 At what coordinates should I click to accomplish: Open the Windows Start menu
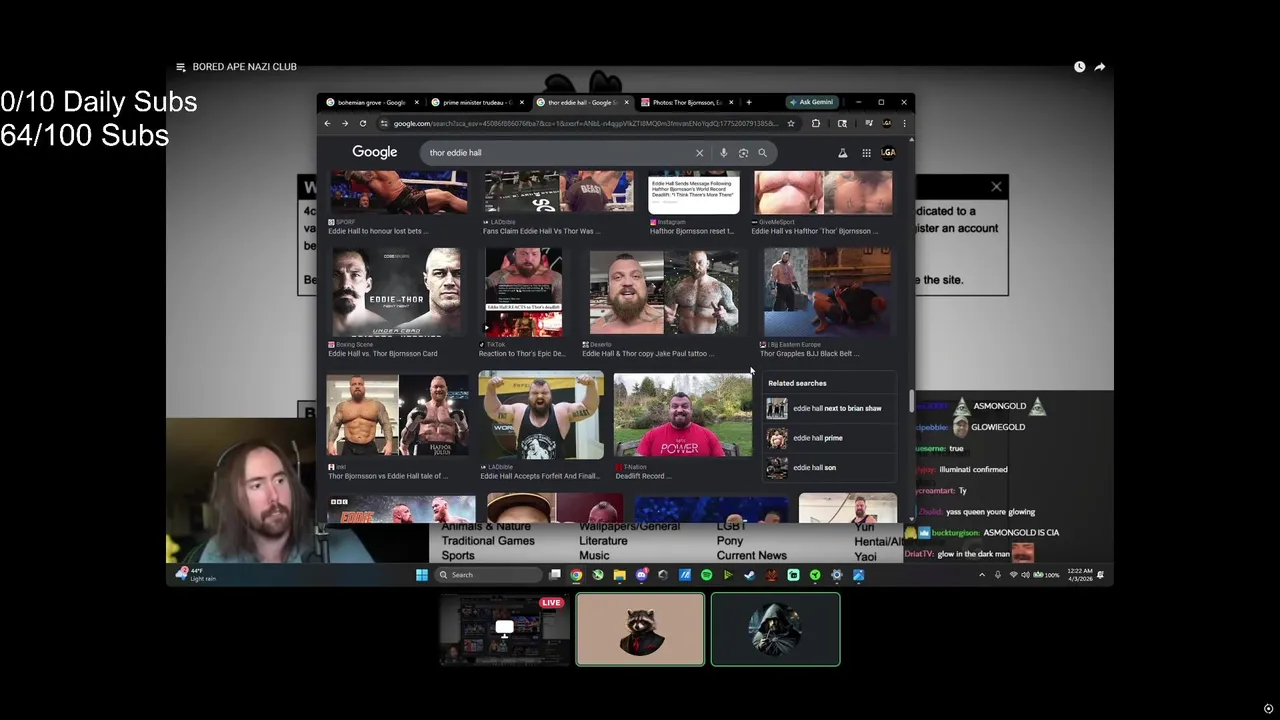pos(422,575)
